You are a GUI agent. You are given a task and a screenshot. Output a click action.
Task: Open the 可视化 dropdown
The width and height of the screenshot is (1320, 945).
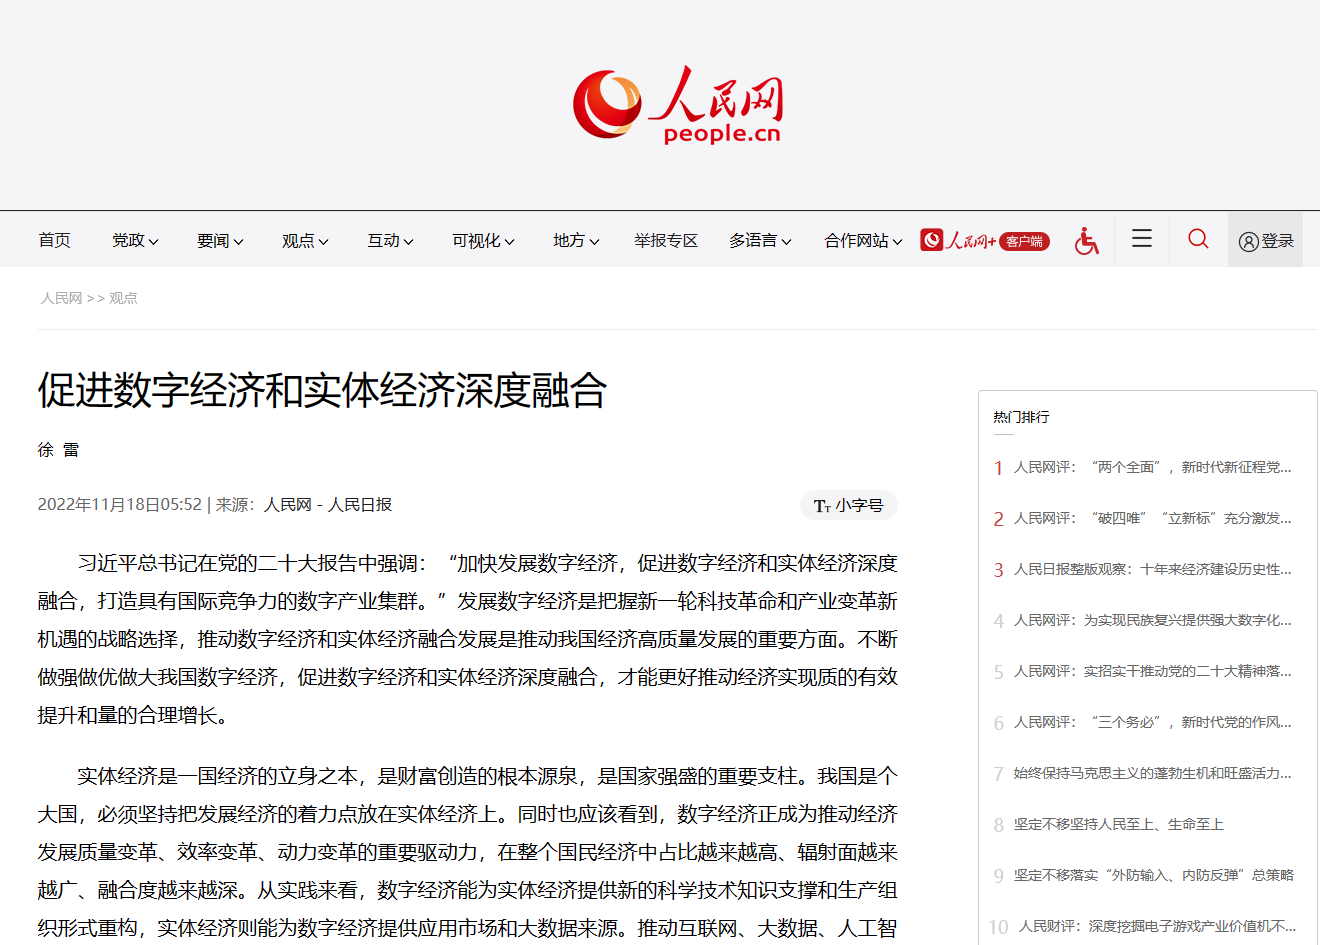coord(481,240)
